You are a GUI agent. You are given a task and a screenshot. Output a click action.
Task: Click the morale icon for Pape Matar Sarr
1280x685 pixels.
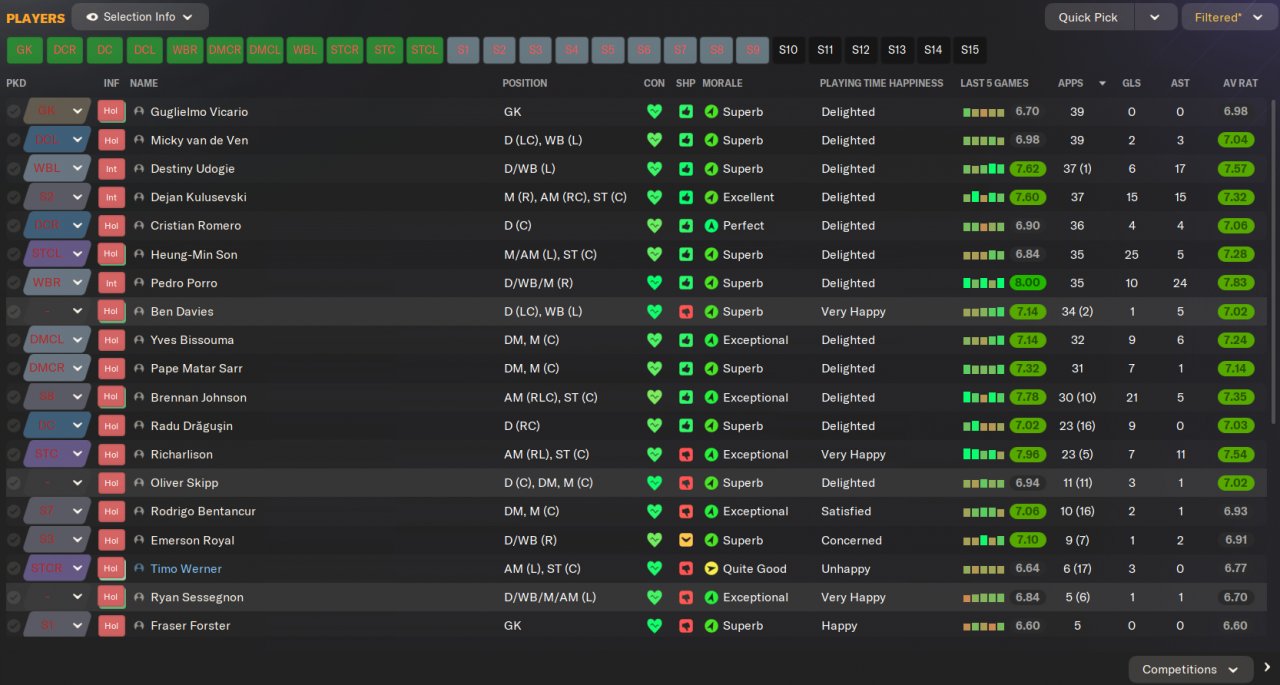click(x=711, y=369)
